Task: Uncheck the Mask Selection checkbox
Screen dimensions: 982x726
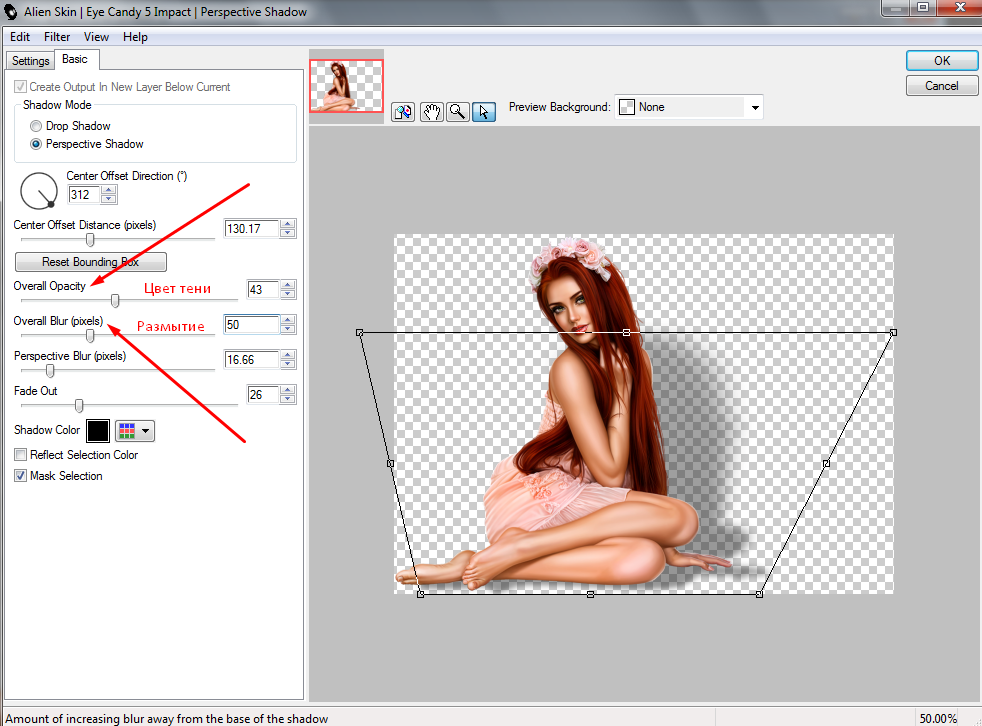Action: [x=21, y=476]
